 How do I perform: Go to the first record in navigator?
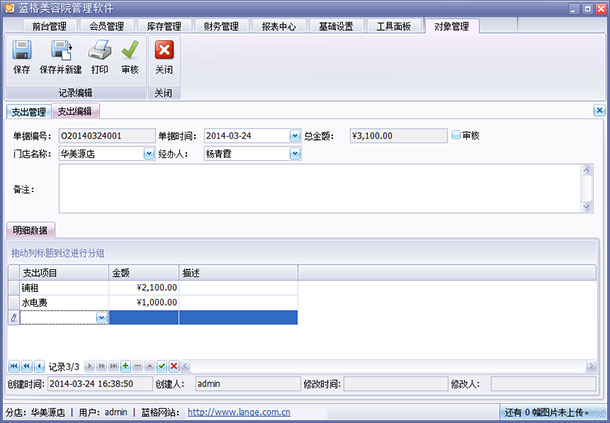coord(14,366)
